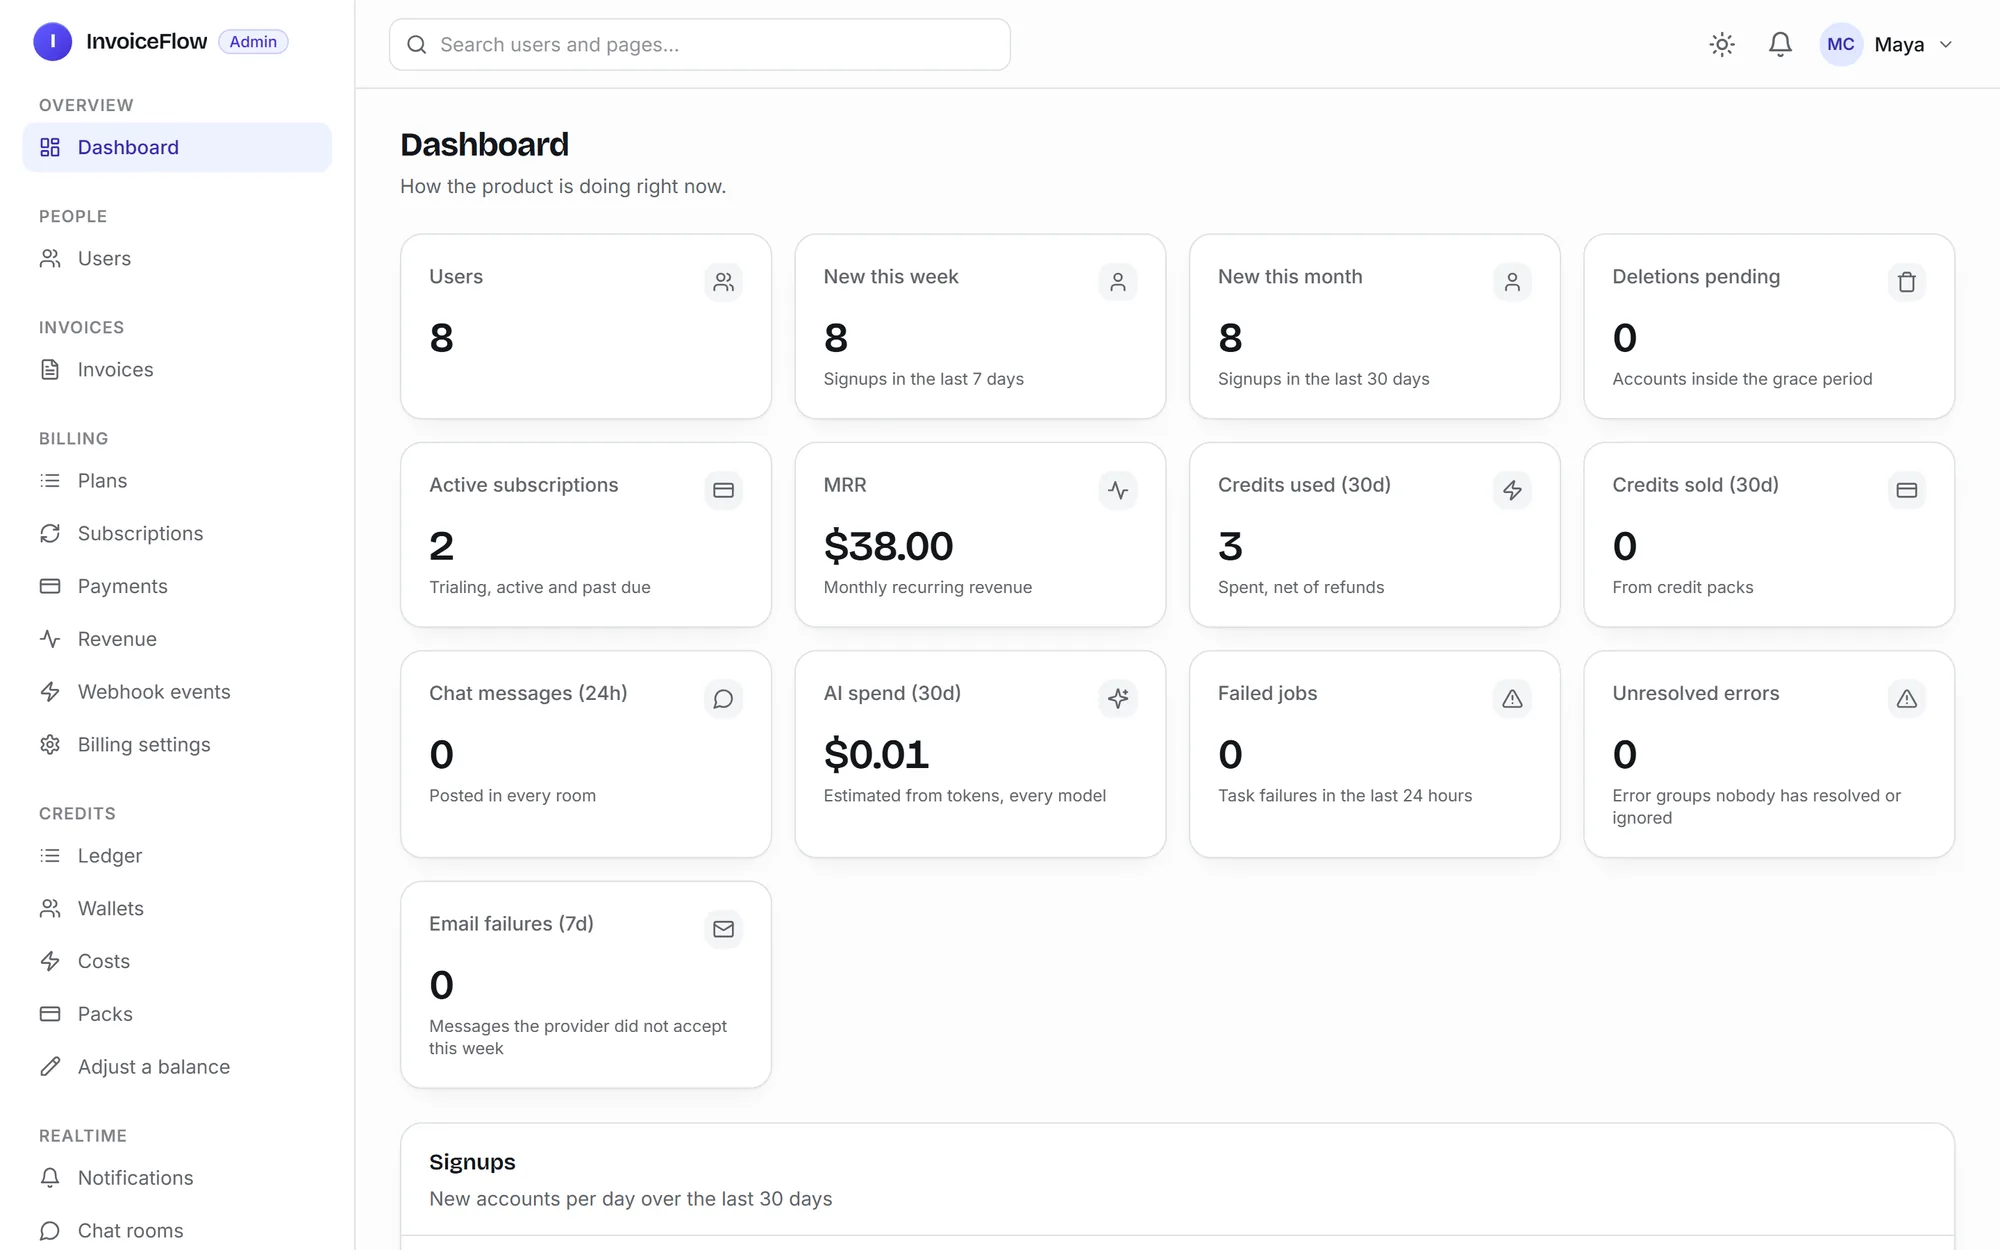The image size is (2000, 1250).
Task: Click the Adjust a balance pencil icon
Action: coord(50,1067)
